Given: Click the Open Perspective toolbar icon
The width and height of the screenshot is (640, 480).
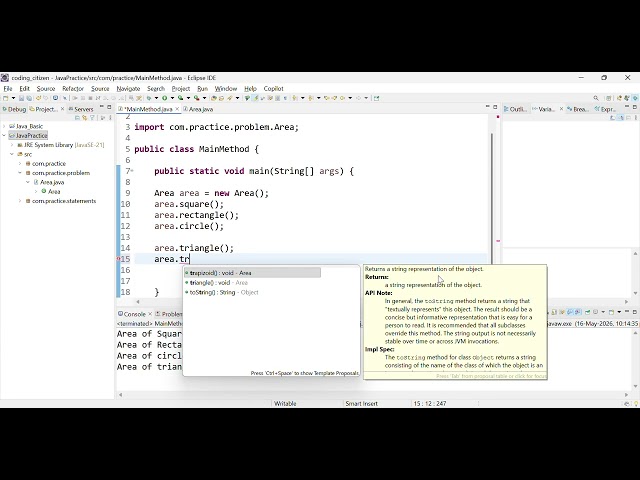Looking at the screenshot, I should (609, 98).
